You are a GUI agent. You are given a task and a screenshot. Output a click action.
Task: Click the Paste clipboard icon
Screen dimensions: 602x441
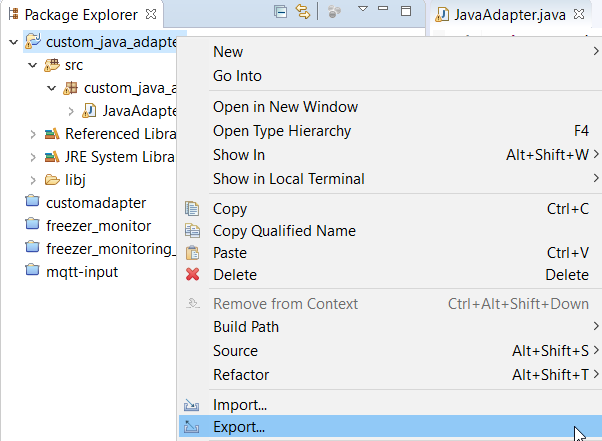click(x=192, y=253)
